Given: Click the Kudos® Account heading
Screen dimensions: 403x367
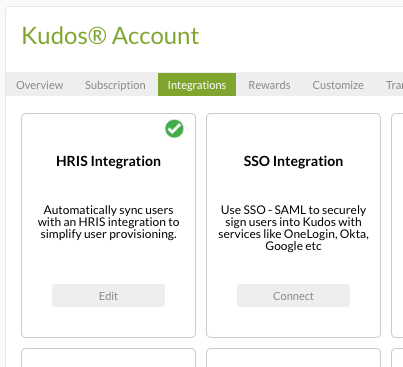Looking at the screenshot, I should tap(110, 36).
